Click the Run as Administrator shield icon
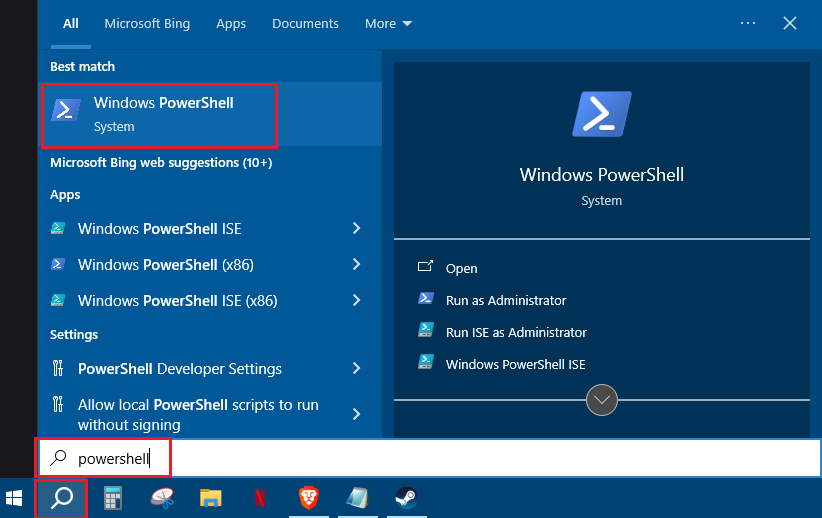The height and width of the screenshot is (518, 822). [x=425, y=298]
